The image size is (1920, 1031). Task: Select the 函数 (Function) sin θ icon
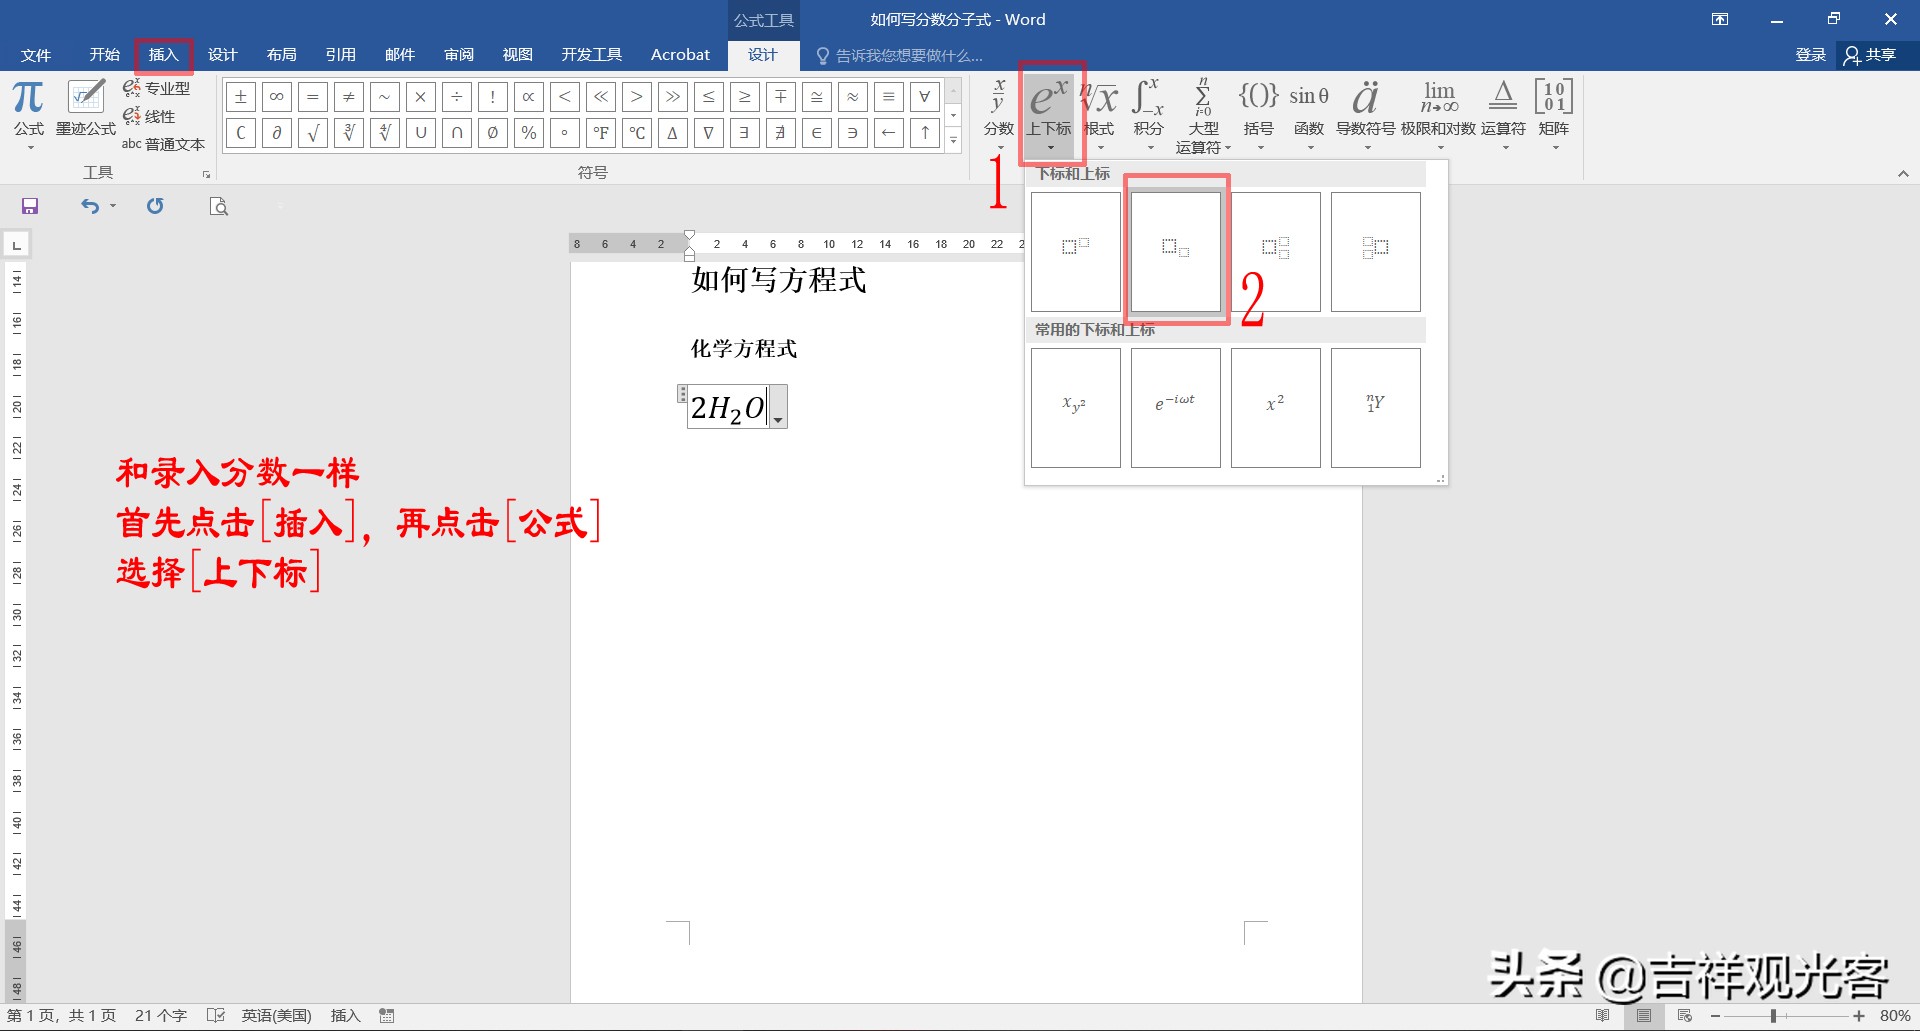1308,110
